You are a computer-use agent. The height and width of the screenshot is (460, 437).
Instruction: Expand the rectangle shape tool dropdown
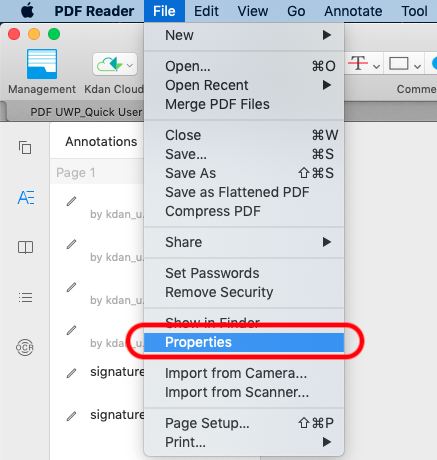tap(417, 66)
